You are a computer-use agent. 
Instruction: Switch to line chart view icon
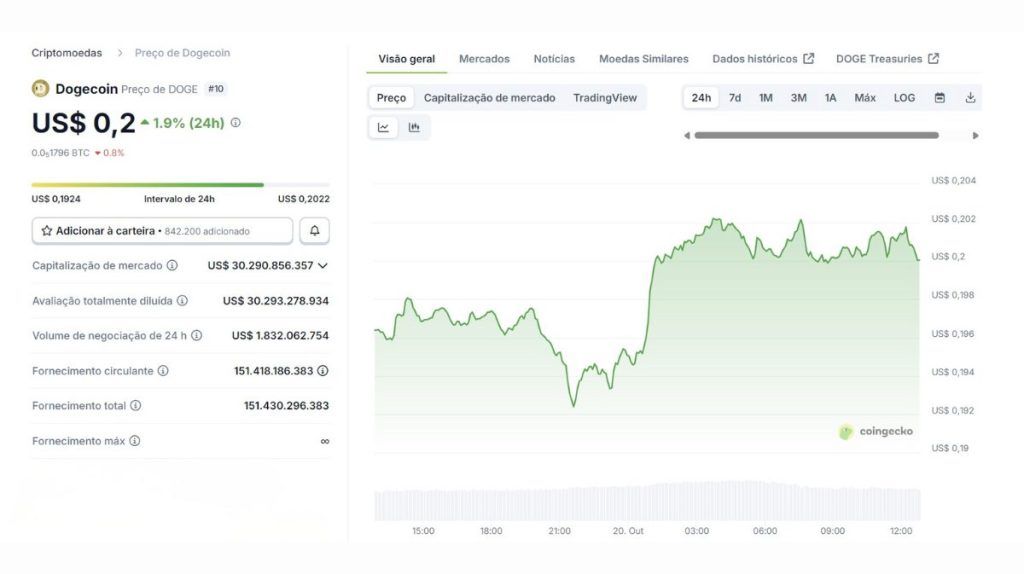tap(383, 127)
